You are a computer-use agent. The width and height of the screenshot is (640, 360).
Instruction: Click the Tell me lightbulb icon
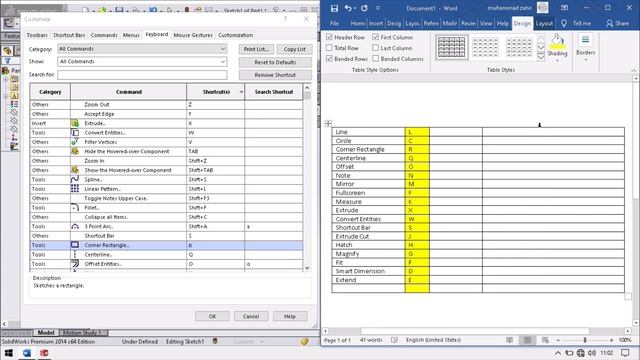point(564,24)
